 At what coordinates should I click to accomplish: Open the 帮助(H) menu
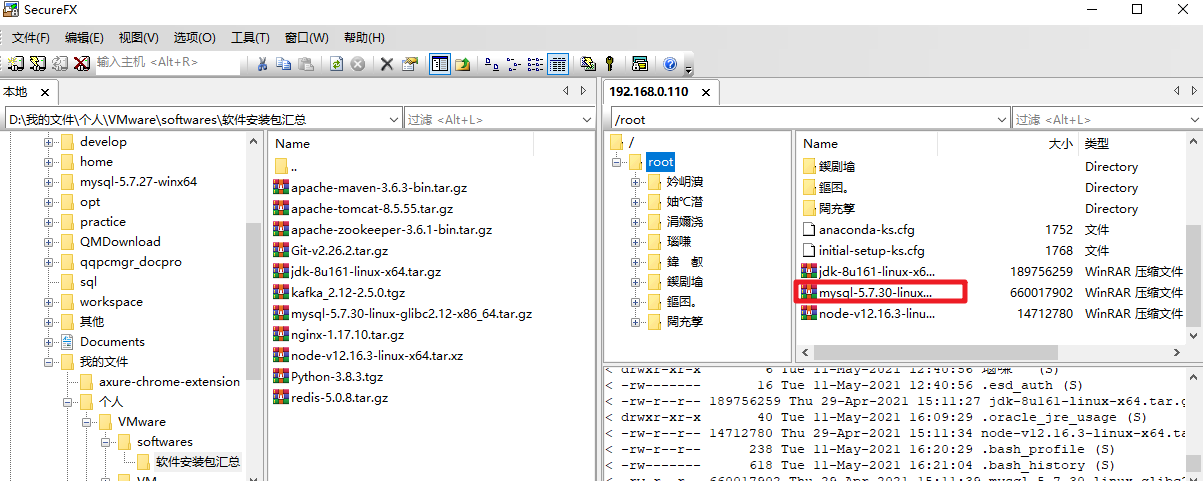364,38
